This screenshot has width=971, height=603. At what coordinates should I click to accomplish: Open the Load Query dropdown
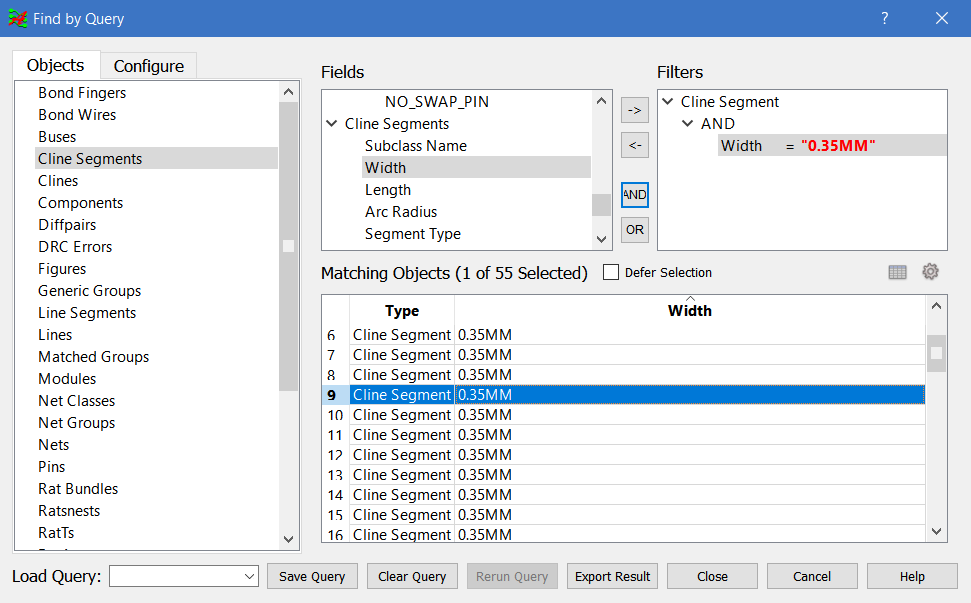(x=250, y=576)
